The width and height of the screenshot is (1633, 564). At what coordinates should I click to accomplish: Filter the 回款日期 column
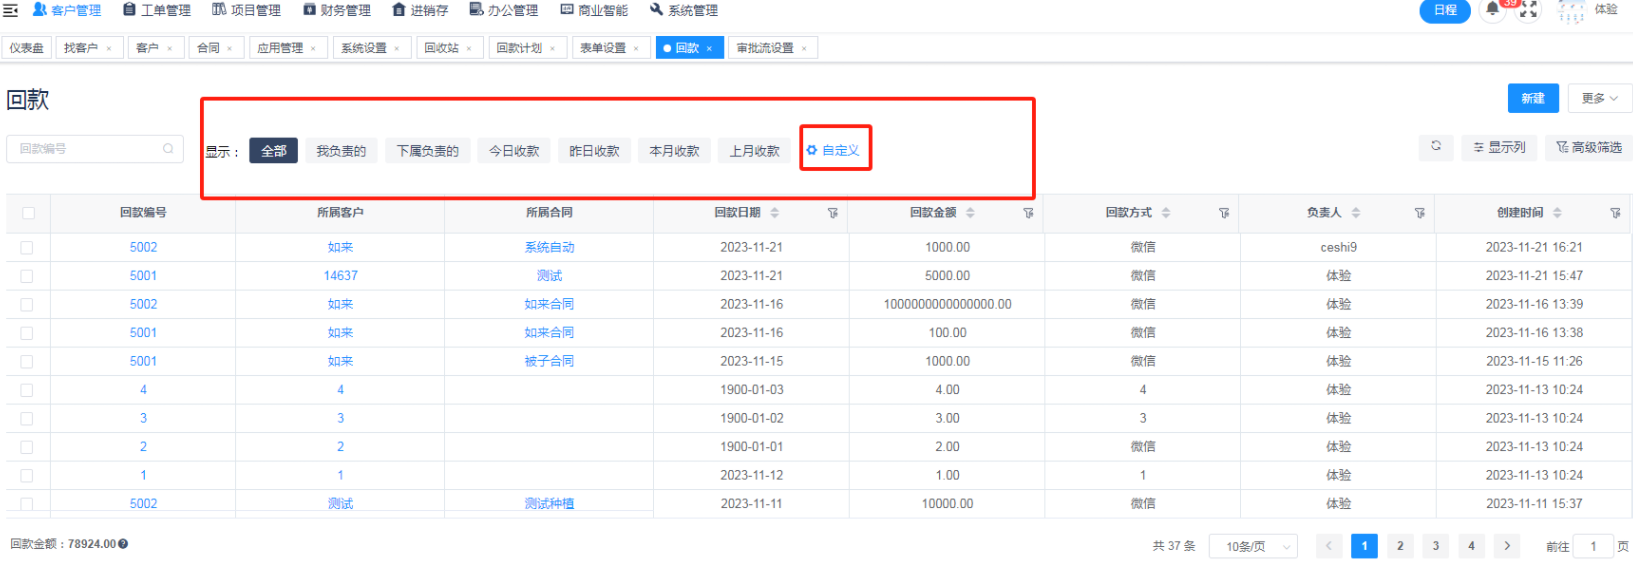pos(833,213)
